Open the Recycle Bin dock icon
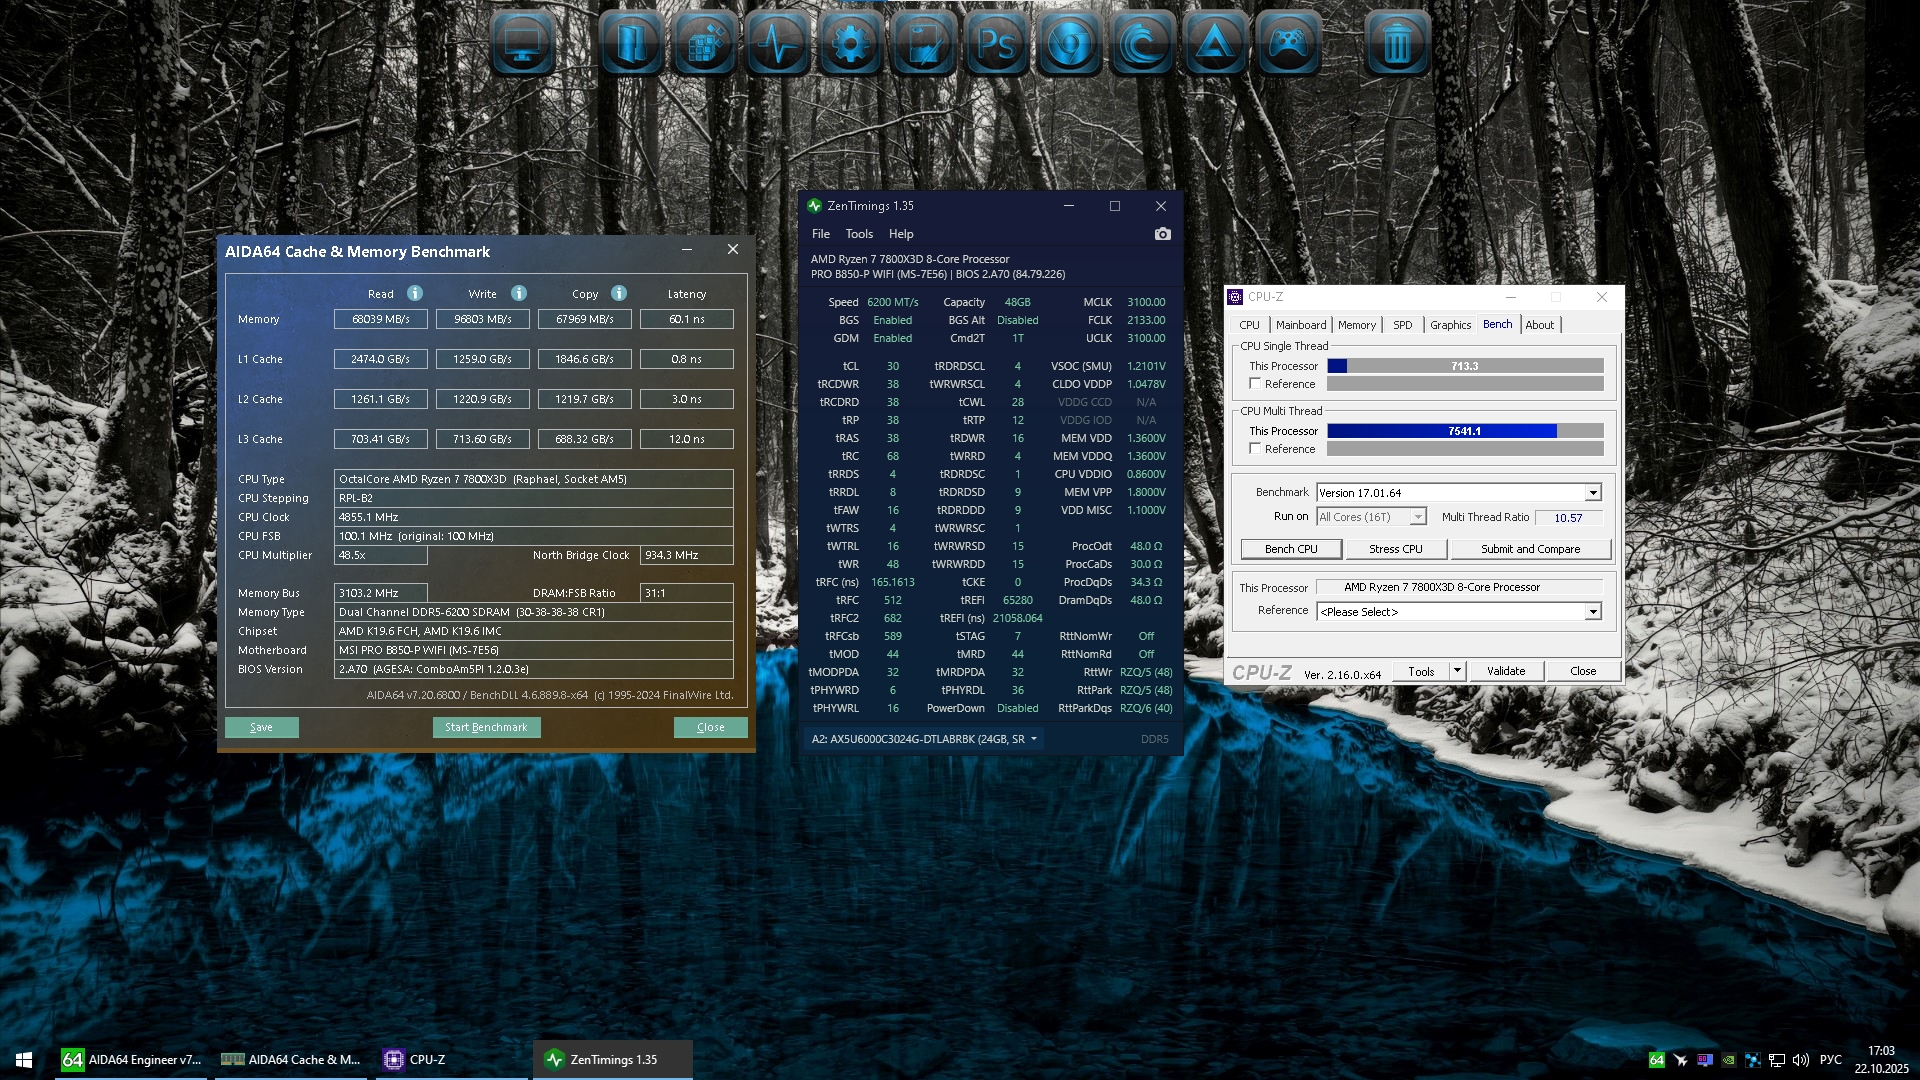The image size is (1920, 1080). point(1397,44)
